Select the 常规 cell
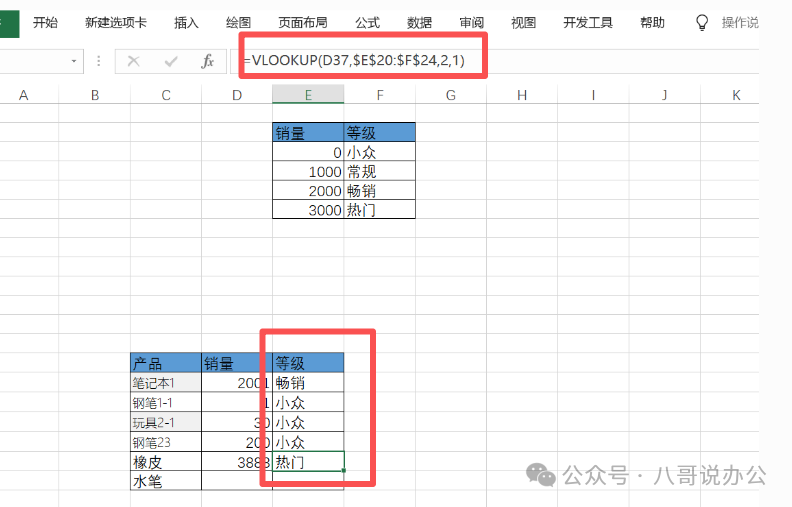The image size is (792, 507). [x=380, y=171]
